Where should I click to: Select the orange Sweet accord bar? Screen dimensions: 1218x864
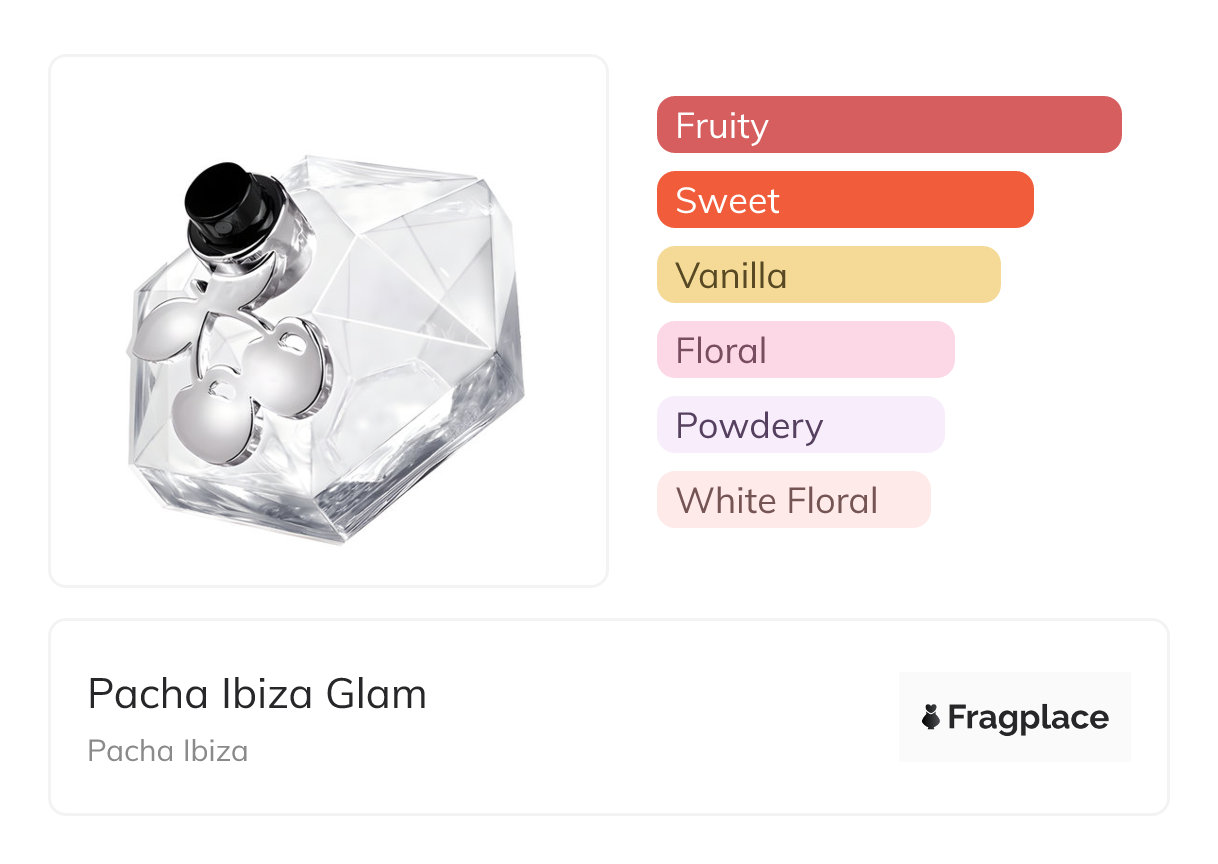coord(845,200)
